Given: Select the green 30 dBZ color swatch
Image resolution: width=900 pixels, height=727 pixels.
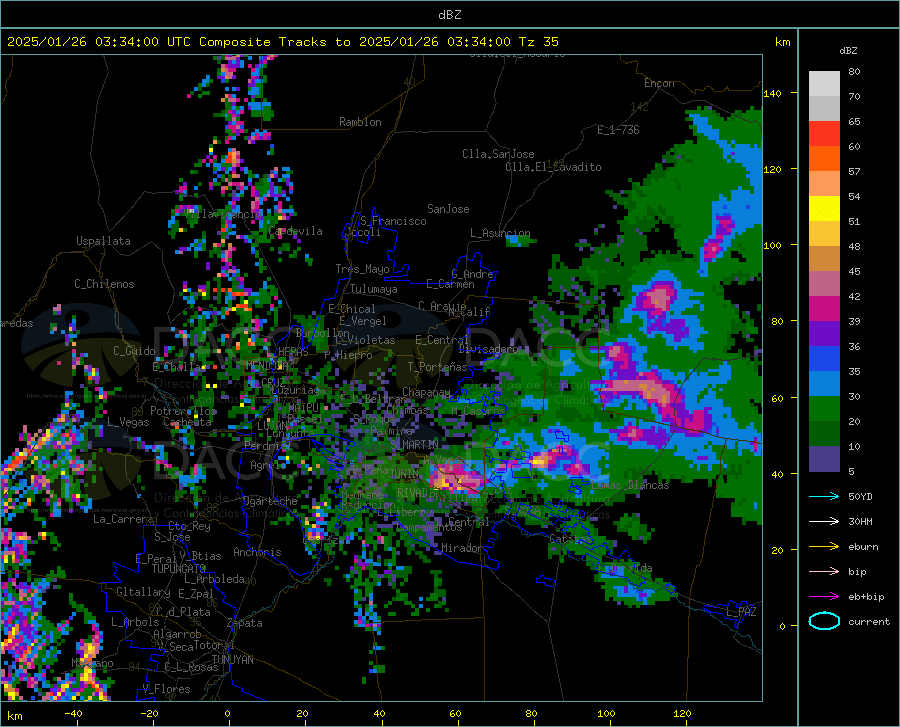Looking at the screenshot, I should (x=824, y=409).
